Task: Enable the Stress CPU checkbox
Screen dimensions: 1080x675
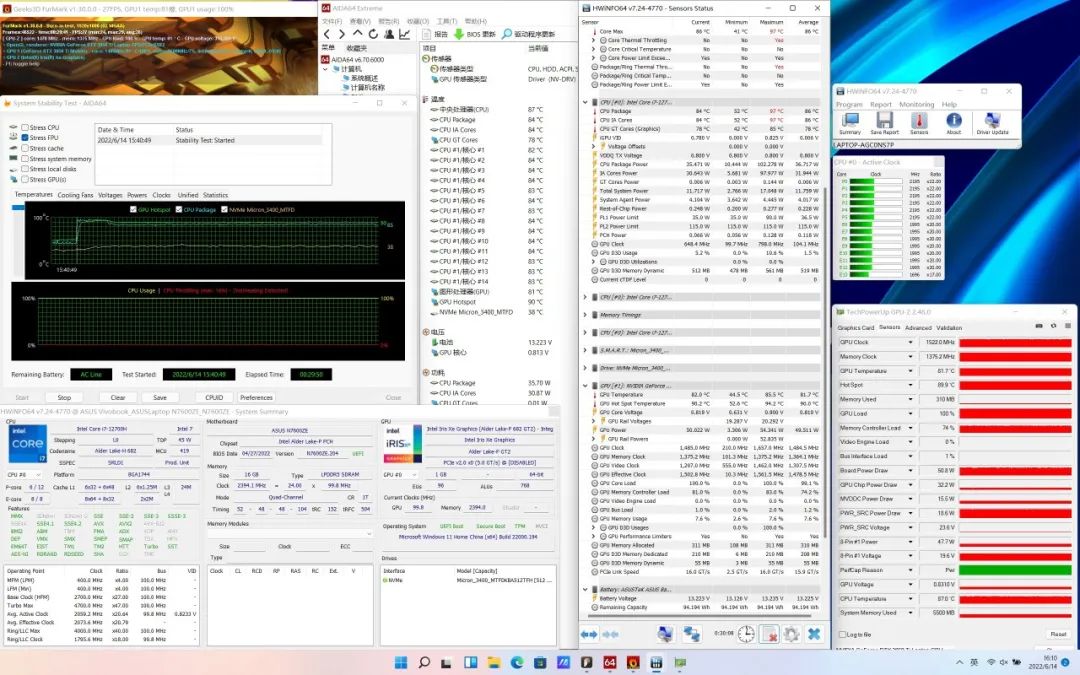Action: (25, 128)
